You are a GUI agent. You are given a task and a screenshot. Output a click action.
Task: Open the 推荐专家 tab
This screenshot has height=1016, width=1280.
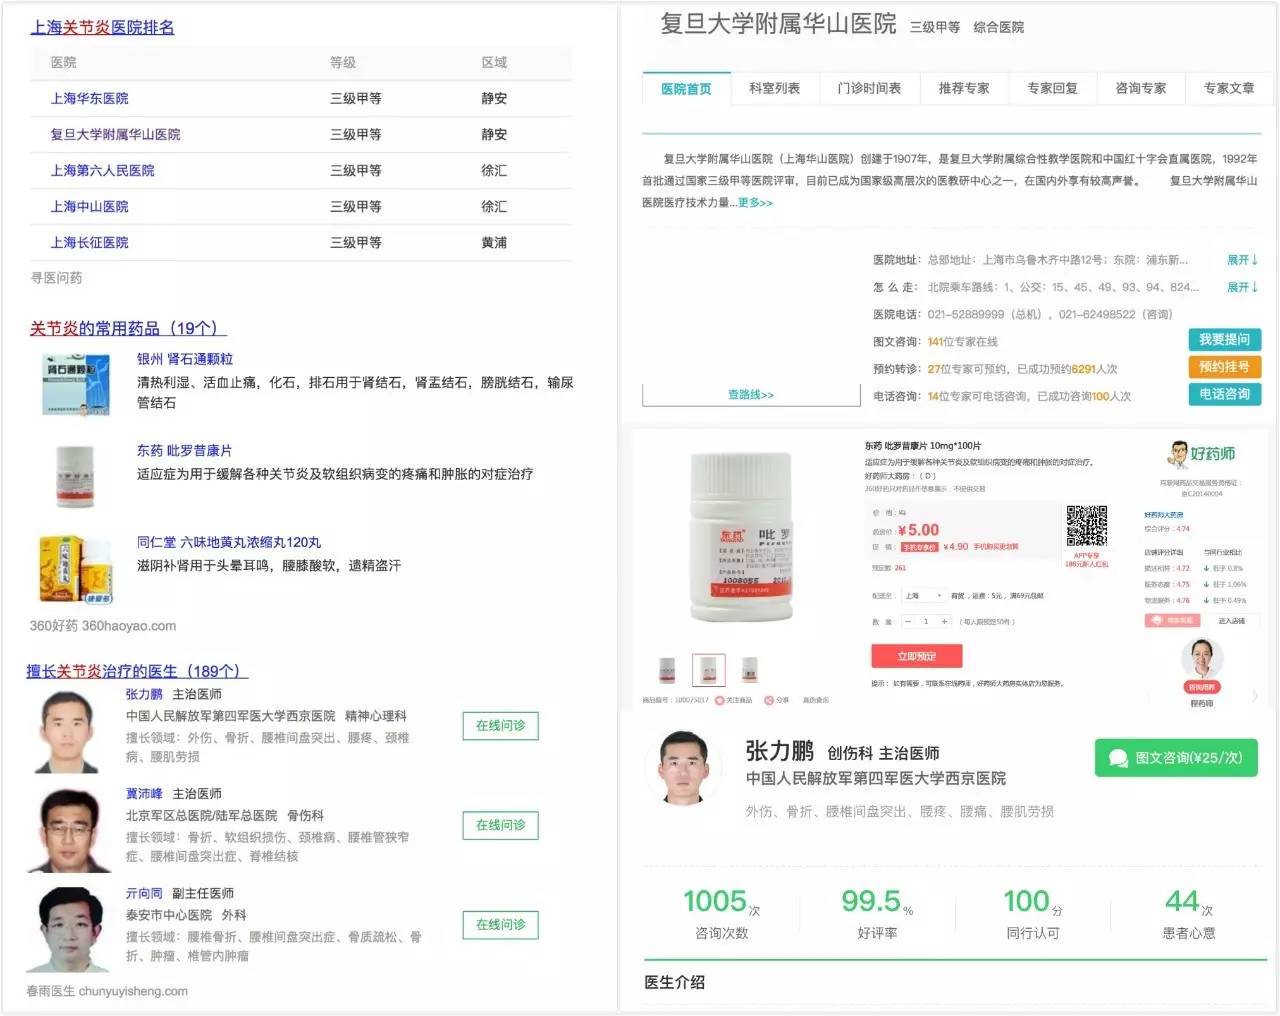coord(964,89)
